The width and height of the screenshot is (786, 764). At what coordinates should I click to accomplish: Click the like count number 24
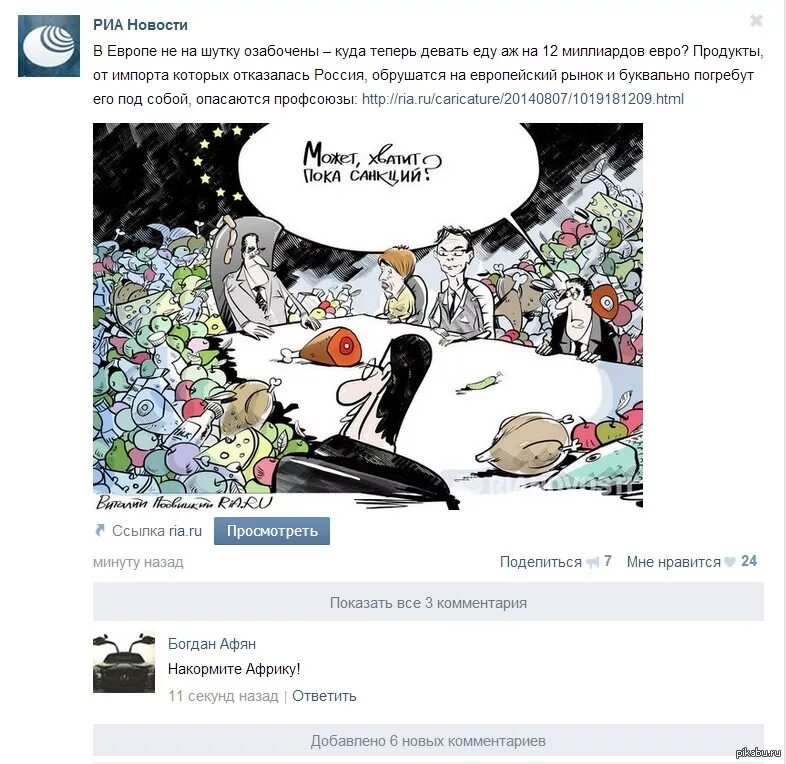tap(749, 561)
